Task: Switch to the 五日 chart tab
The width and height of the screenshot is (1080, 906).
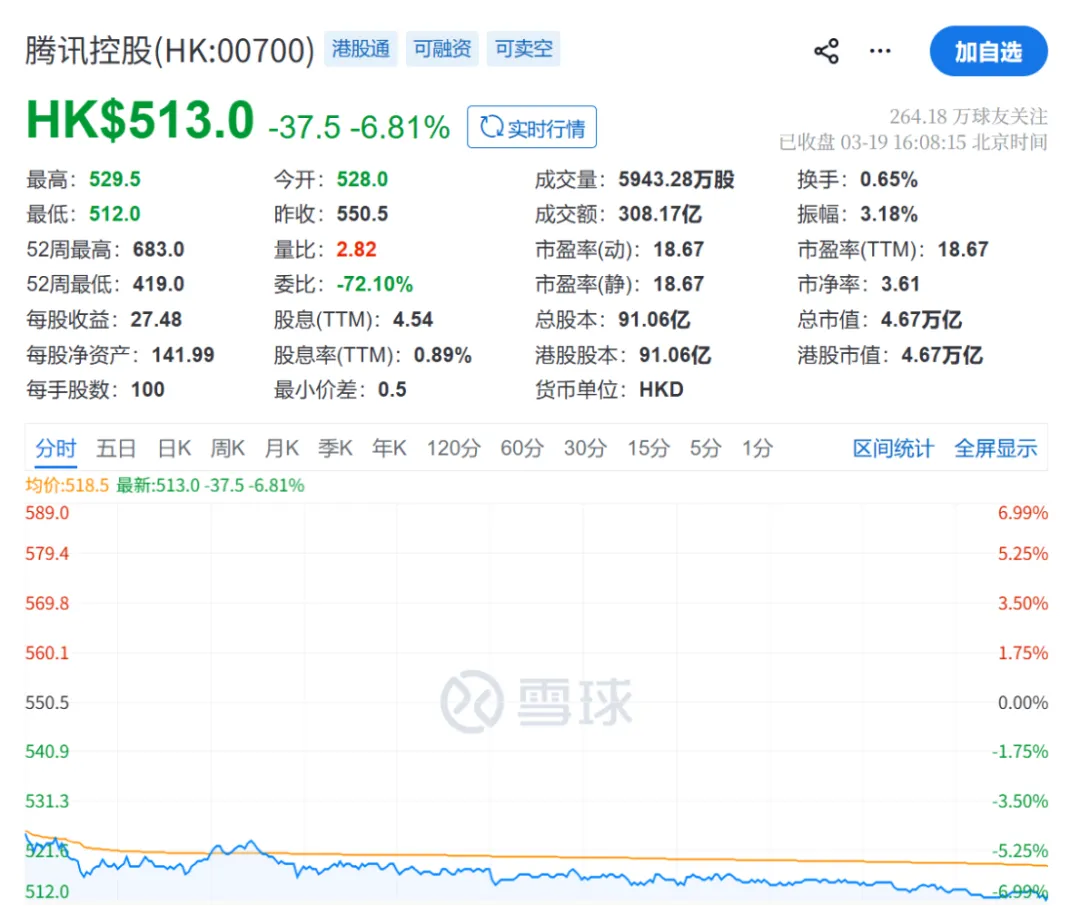Action: [116, 449]
